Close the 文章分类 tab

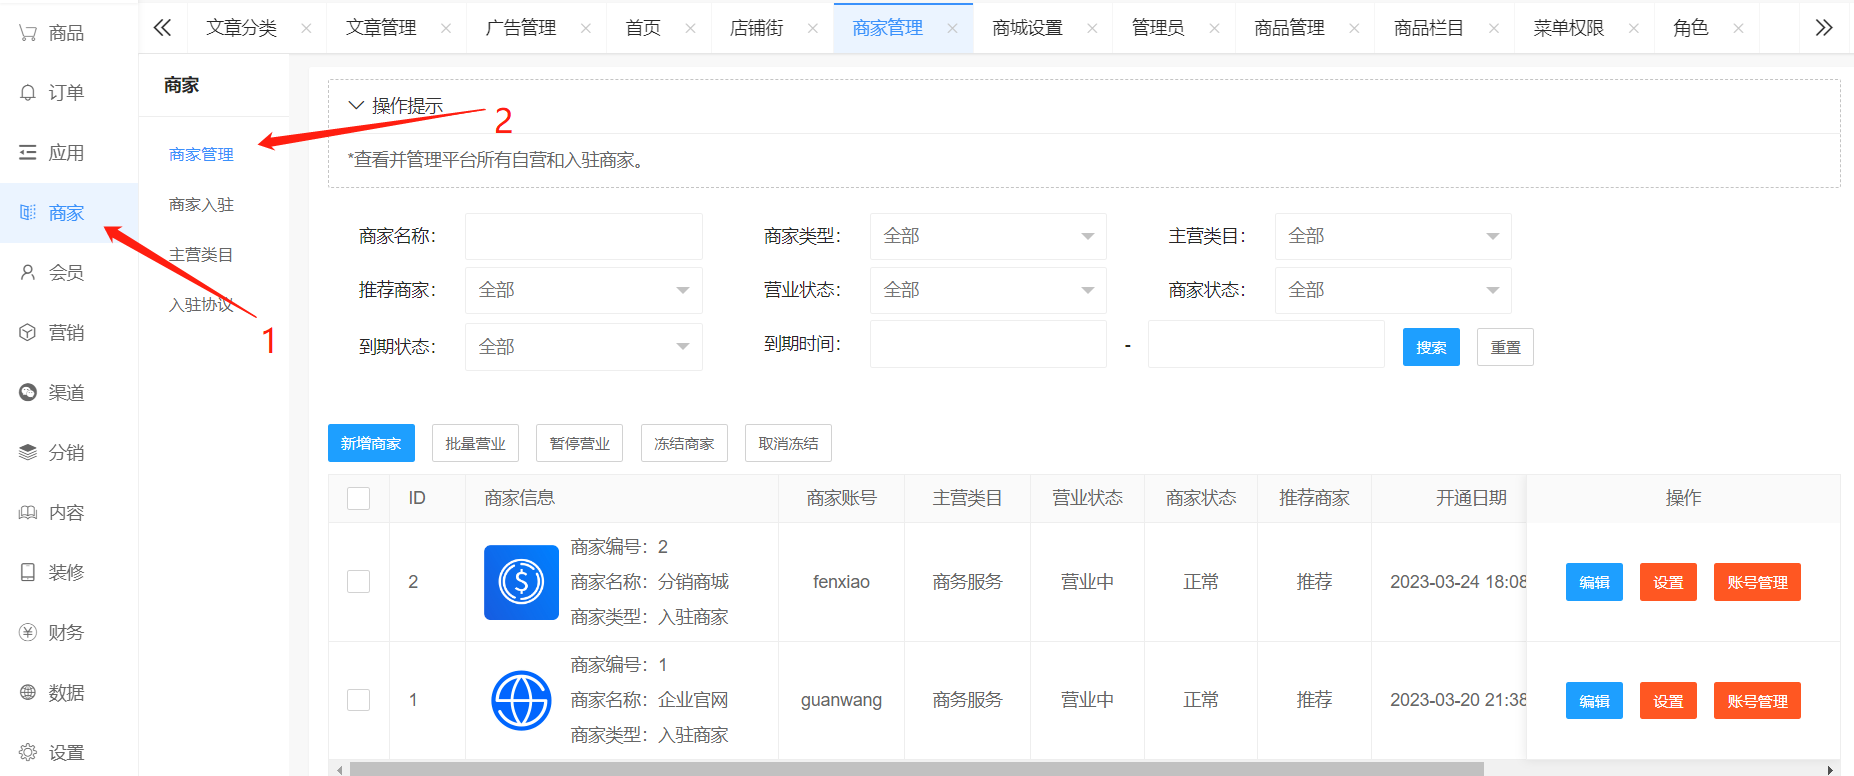point(306,29)
